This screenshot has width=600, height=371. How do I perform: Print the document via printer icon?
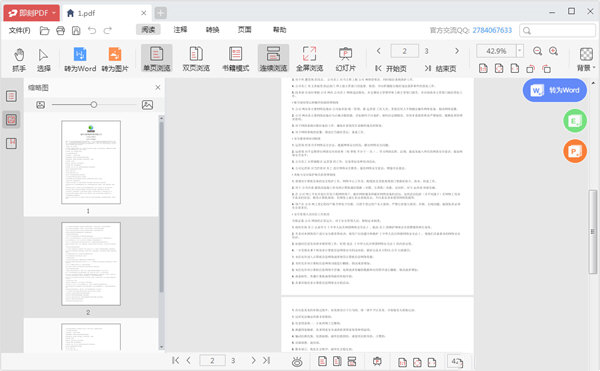[x=60, y=30]
